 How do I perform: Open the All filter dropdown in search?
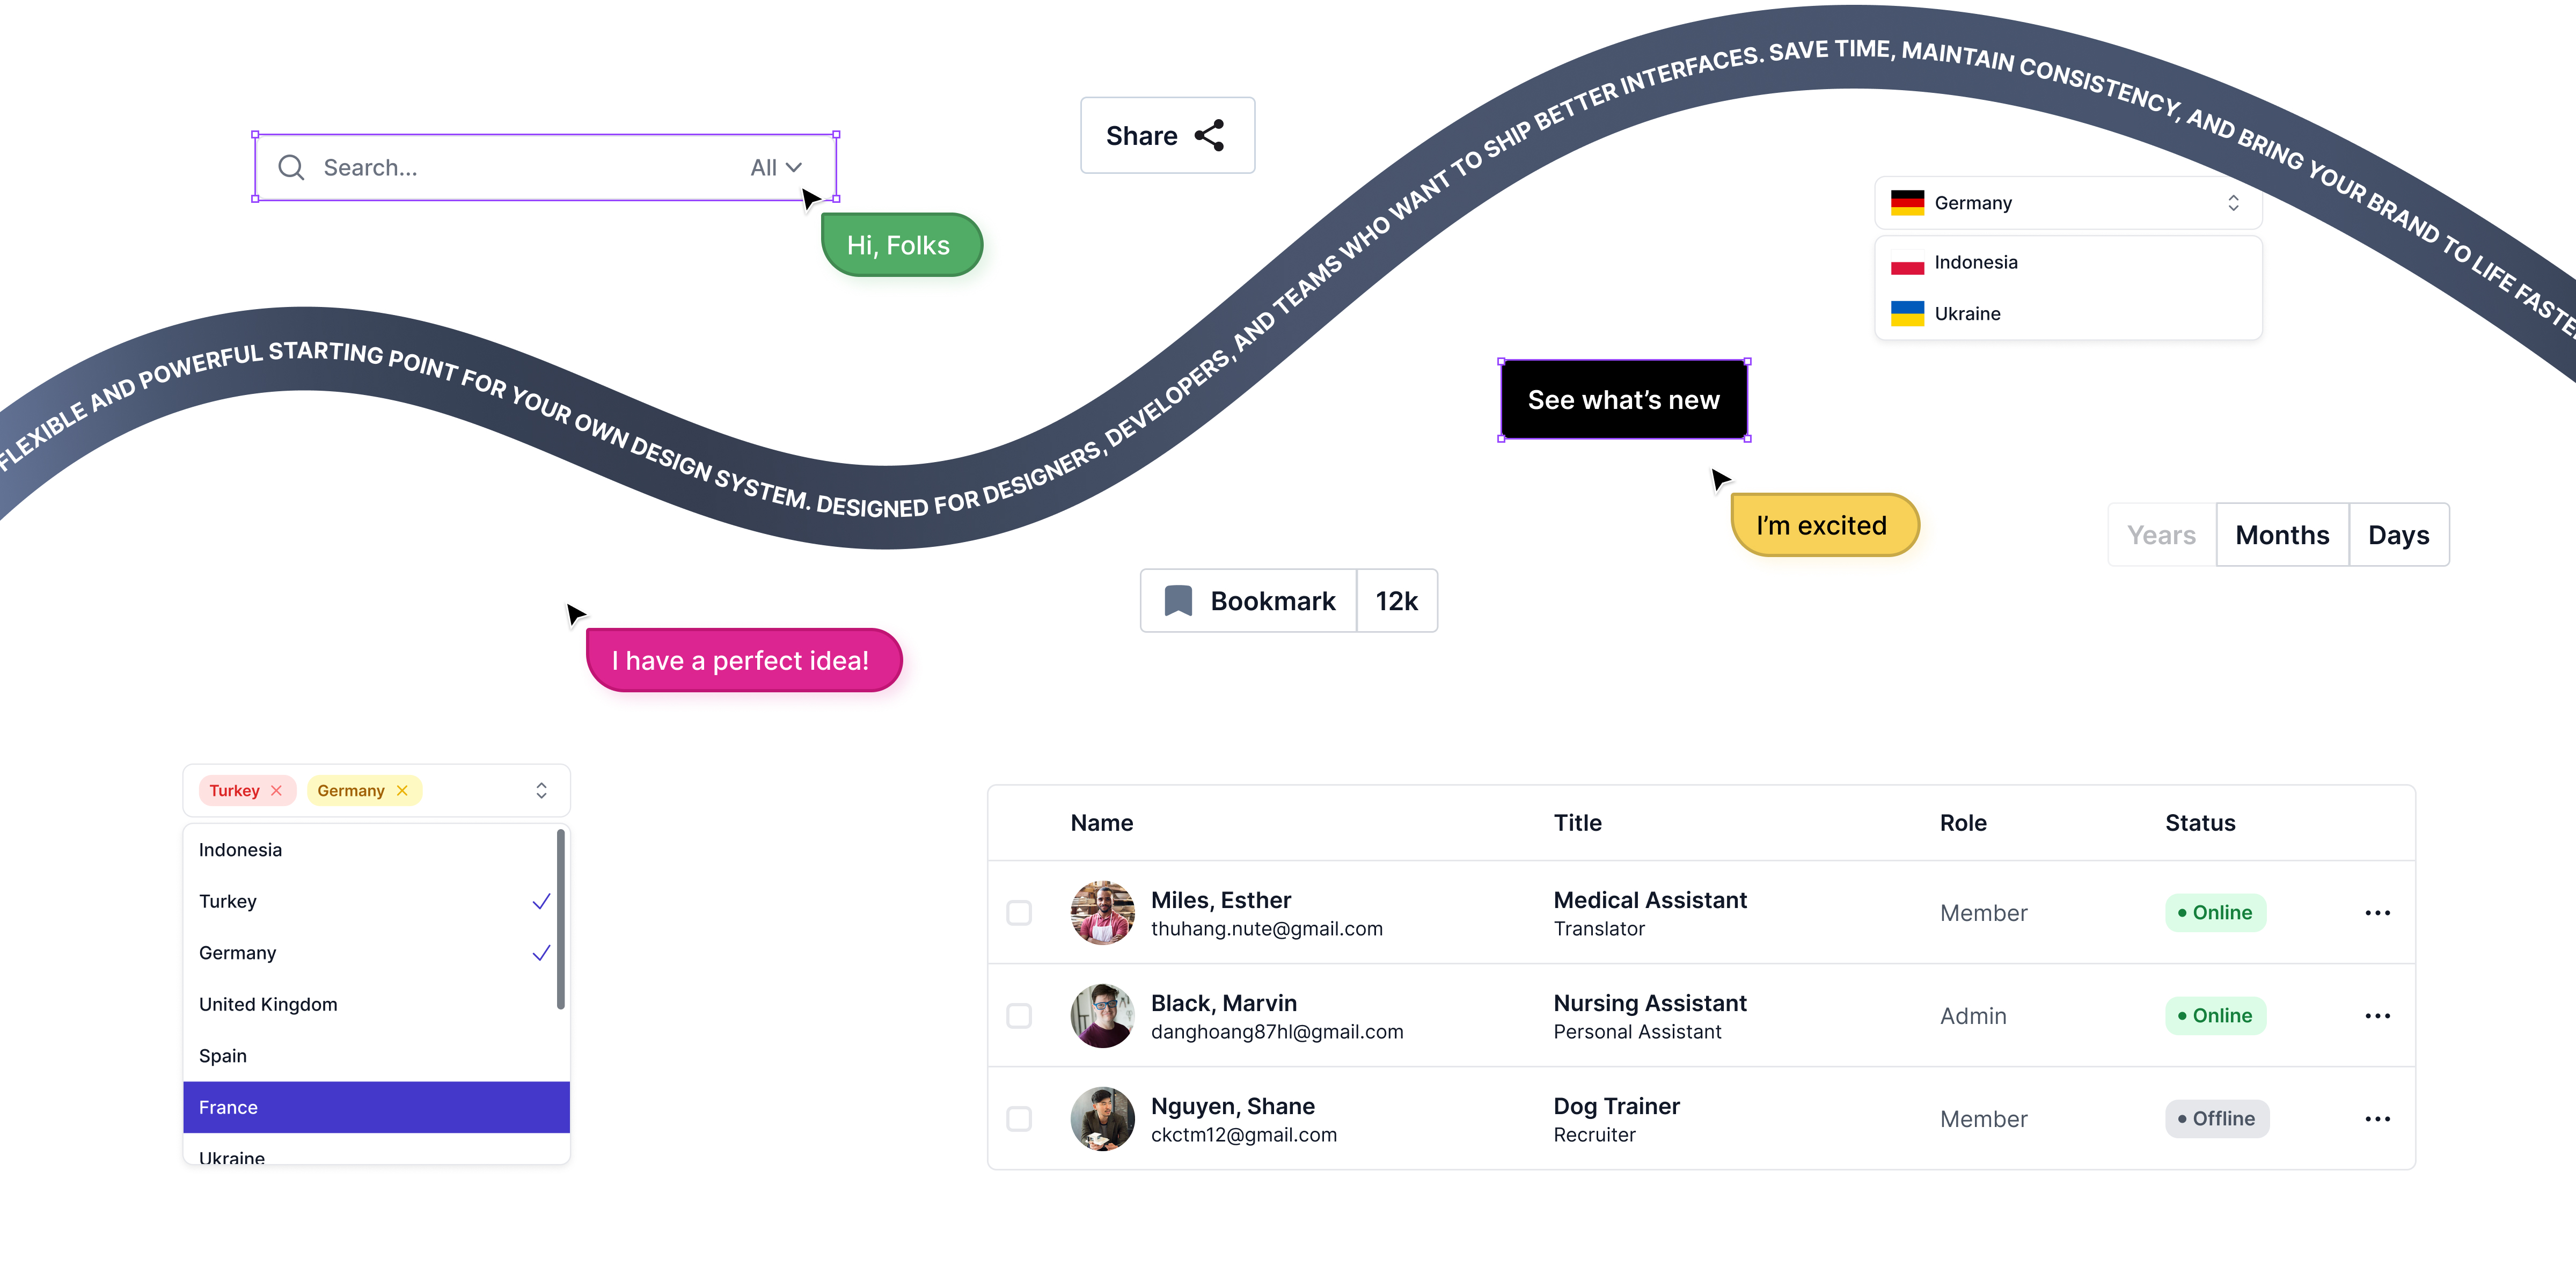click(776, 168)
